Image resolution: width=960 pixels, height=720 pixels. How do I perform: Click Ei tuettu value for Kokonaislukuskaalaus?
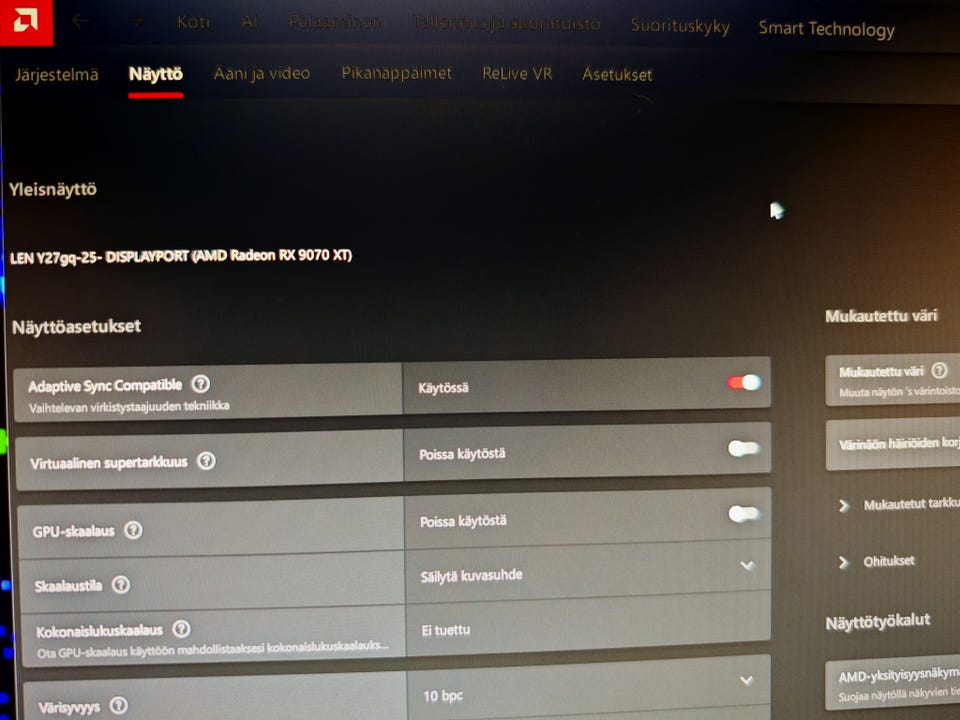click(x=446, y=629)
